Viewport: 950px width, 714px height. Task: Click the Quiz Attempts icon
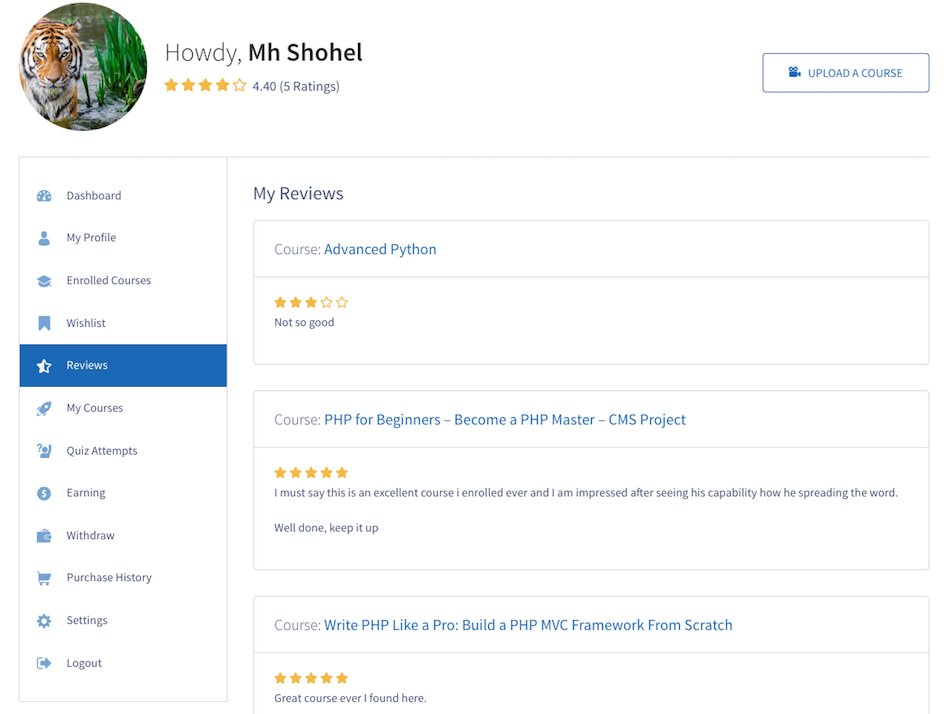click(44, 451)
